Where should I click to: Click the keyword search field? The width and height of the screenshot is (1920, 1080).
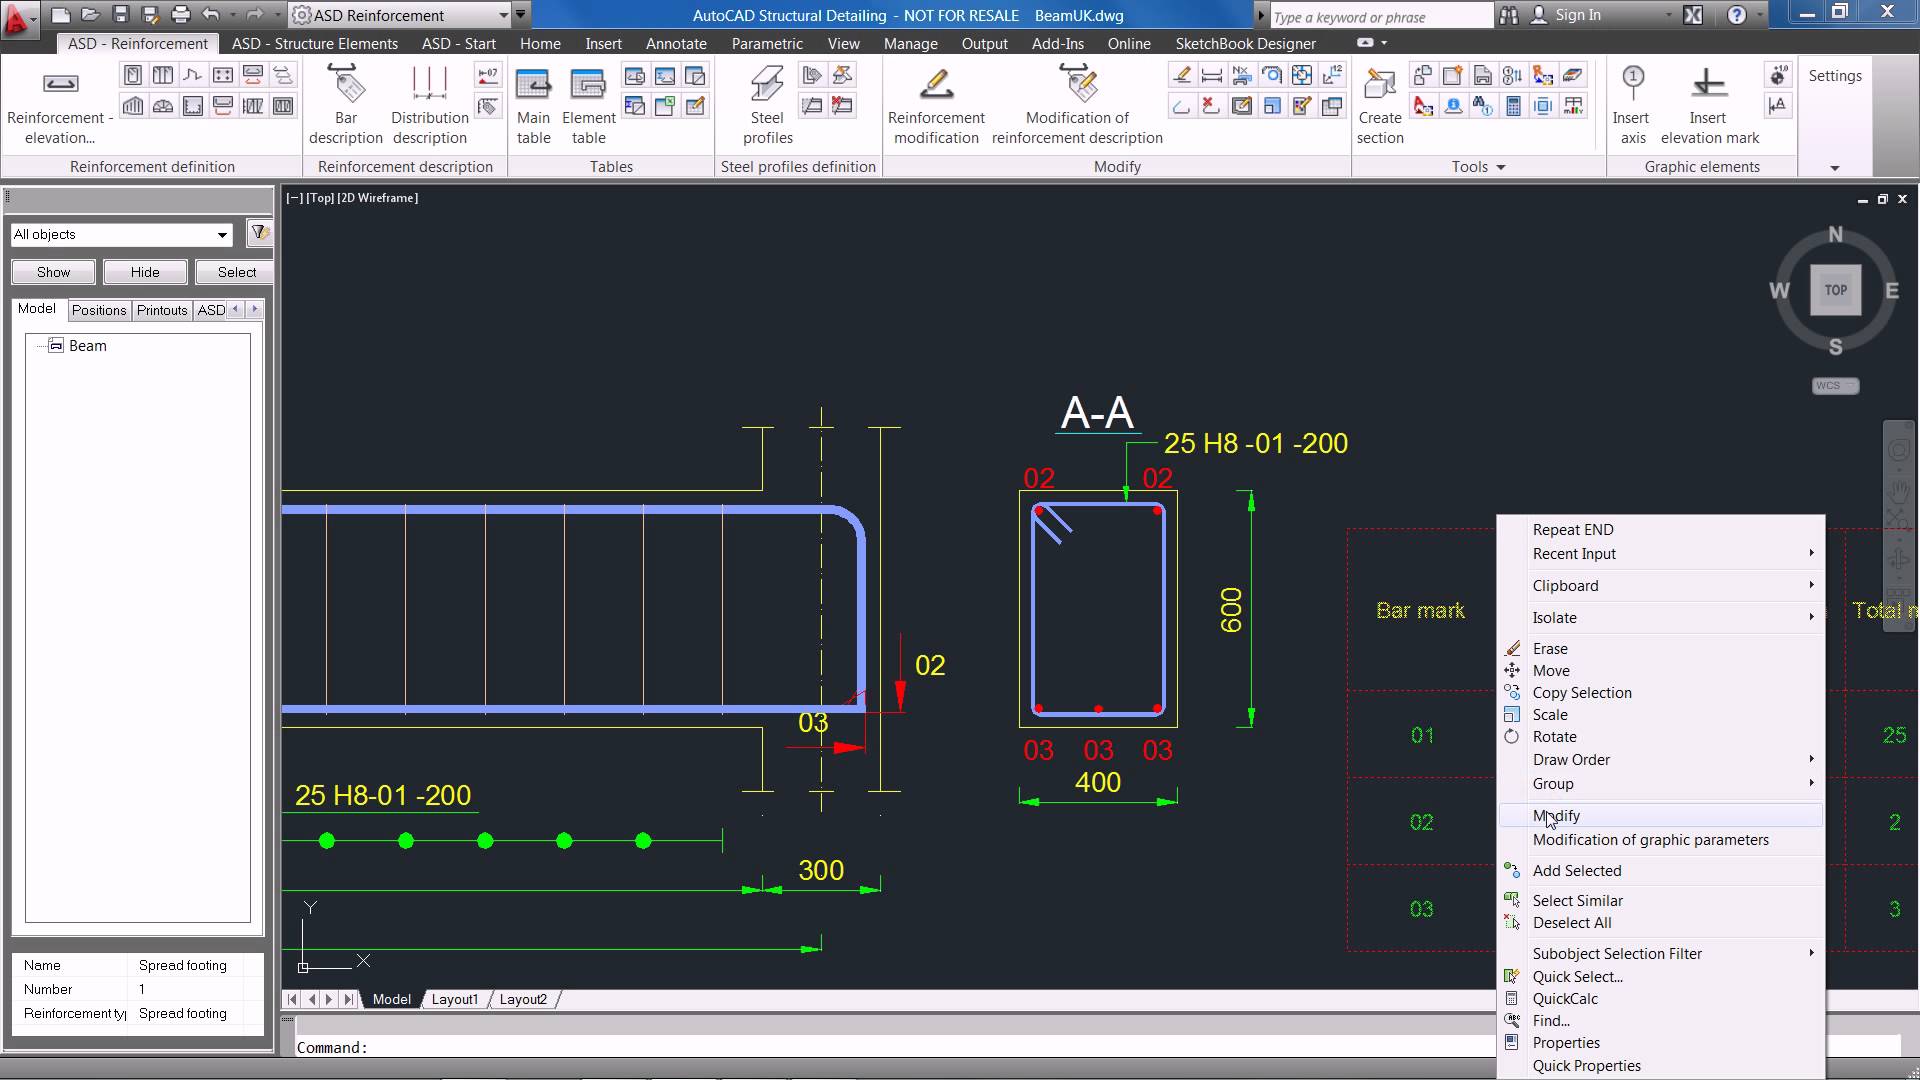click(x=1380, y=17)
